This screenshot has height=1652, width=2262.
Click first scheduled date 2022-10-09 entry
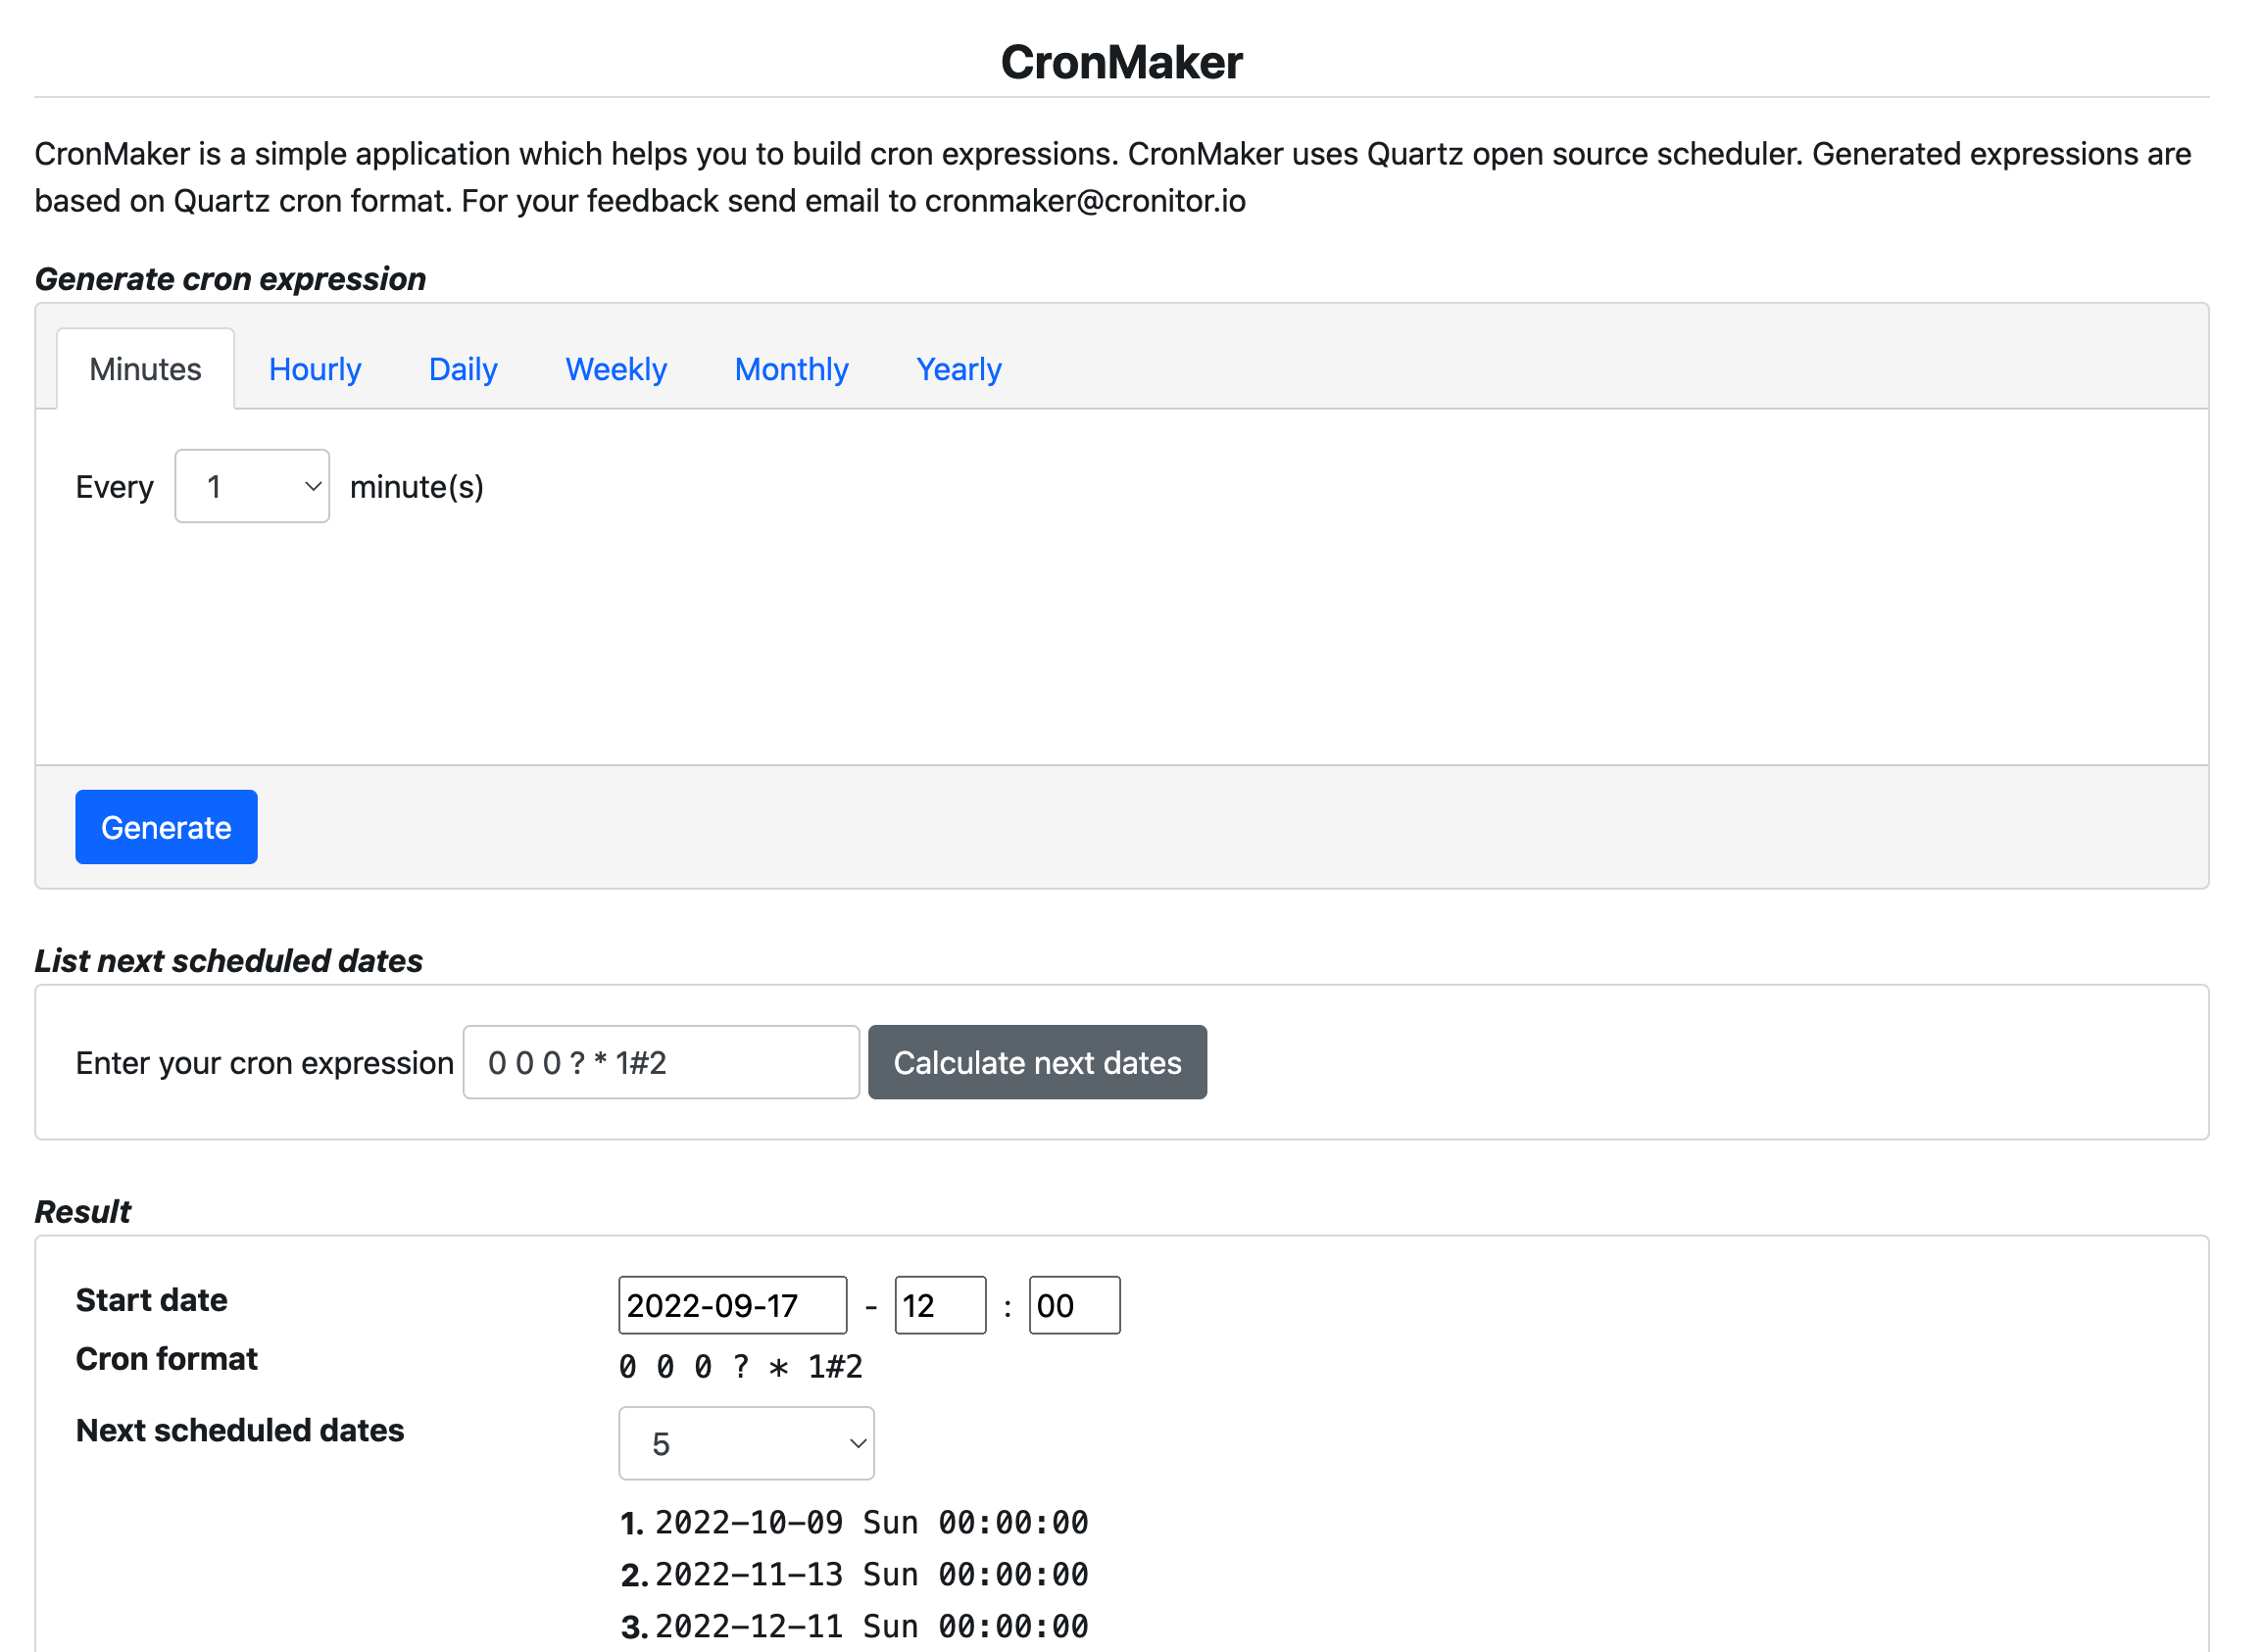870,1522
